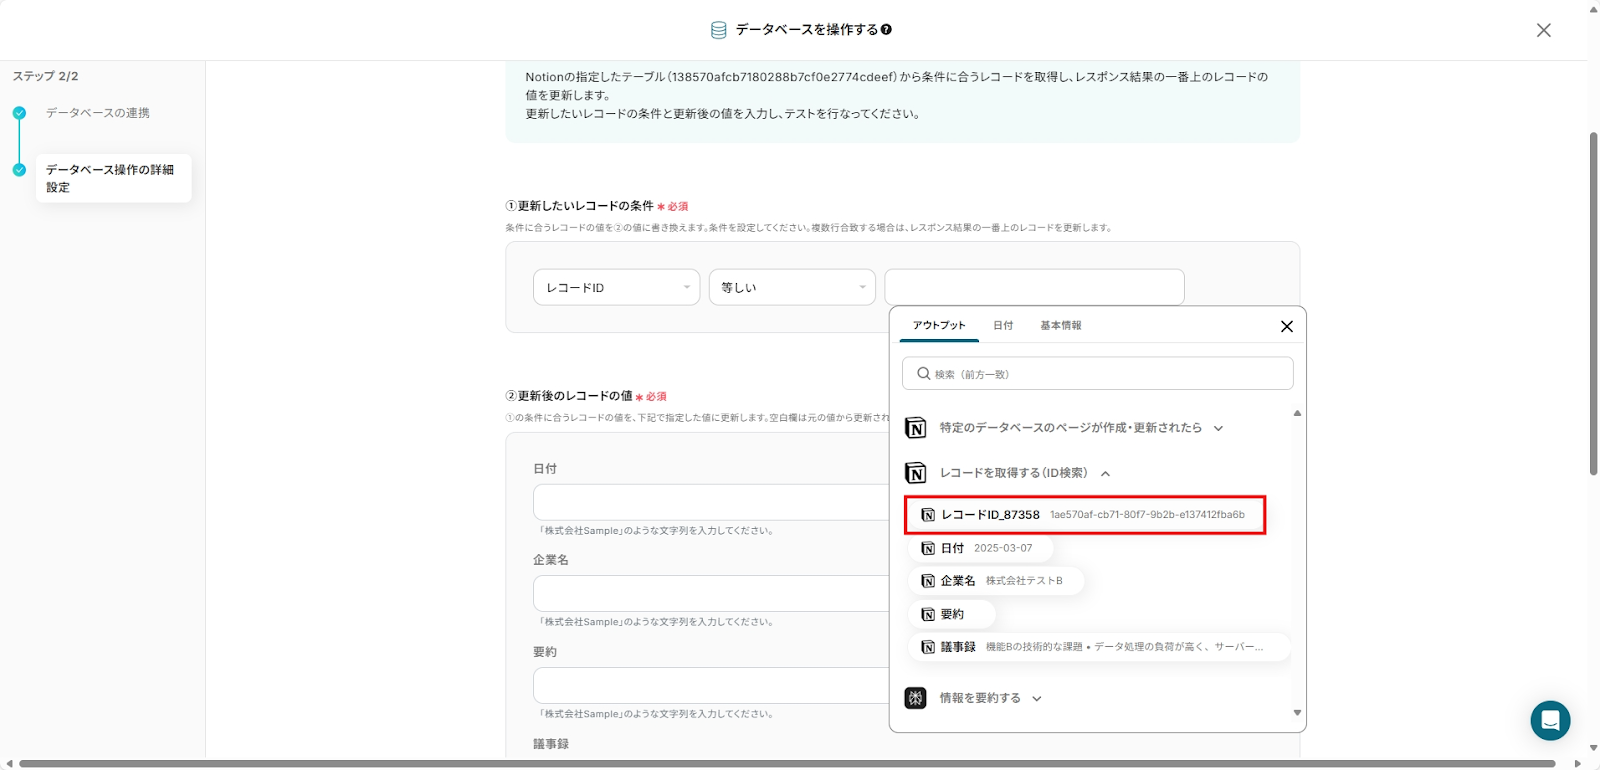Collapse the レコードを取得する(ID検索) section
Viewport: 1600px width, 770px height.
click(1105, 474)
